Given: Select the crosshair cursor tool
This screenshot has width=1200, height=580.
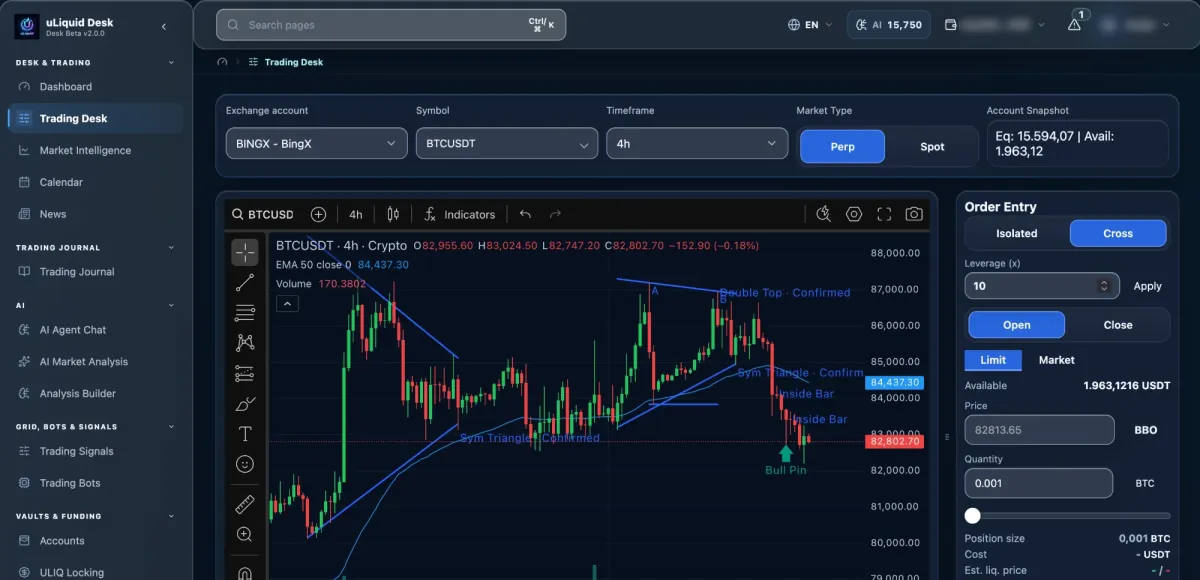Looking at the screenshot, I should [245, 252].
